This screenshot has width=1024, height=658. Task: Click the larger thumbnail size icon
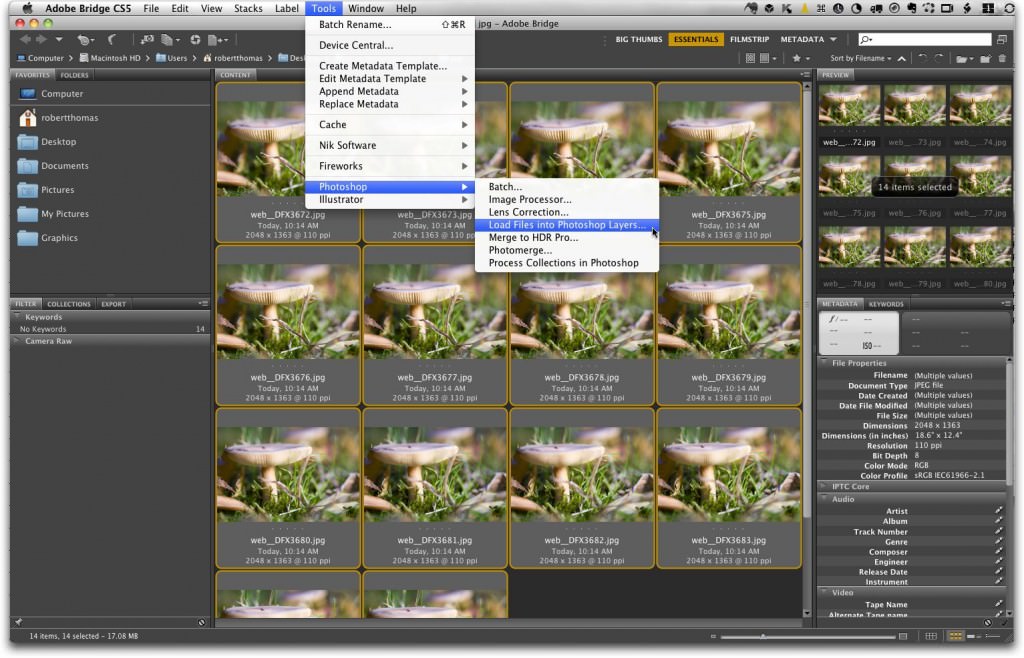coord(903,636)
